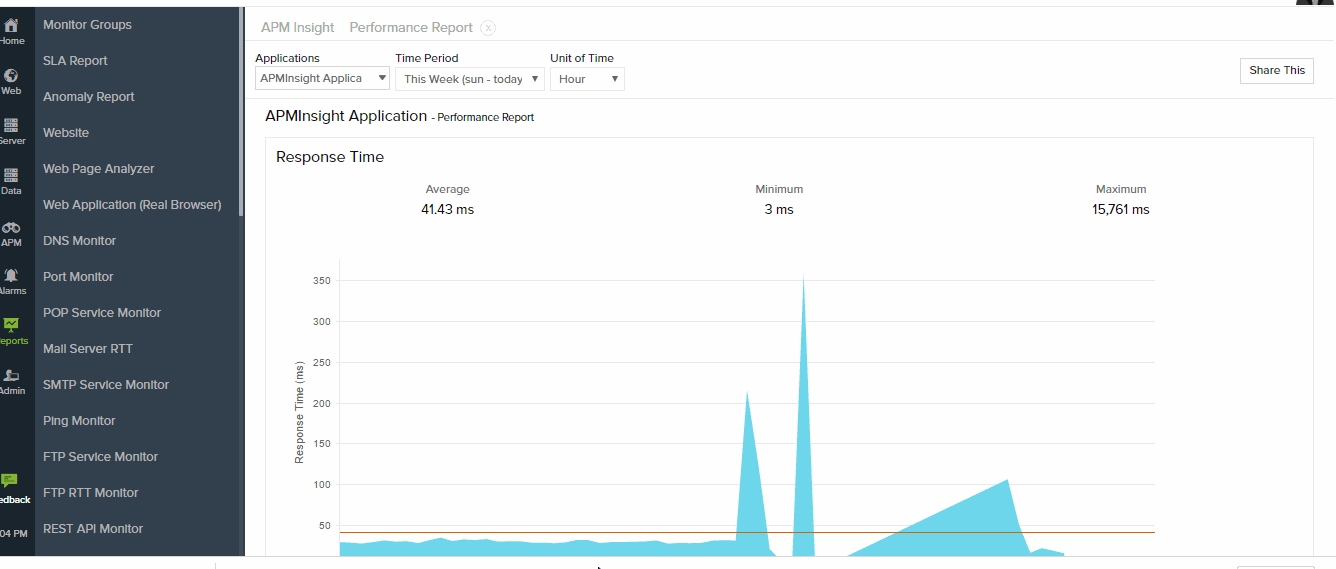The image size is (1336, 569).
Task: Open the Web globe icon
Action: pos(11,76)
